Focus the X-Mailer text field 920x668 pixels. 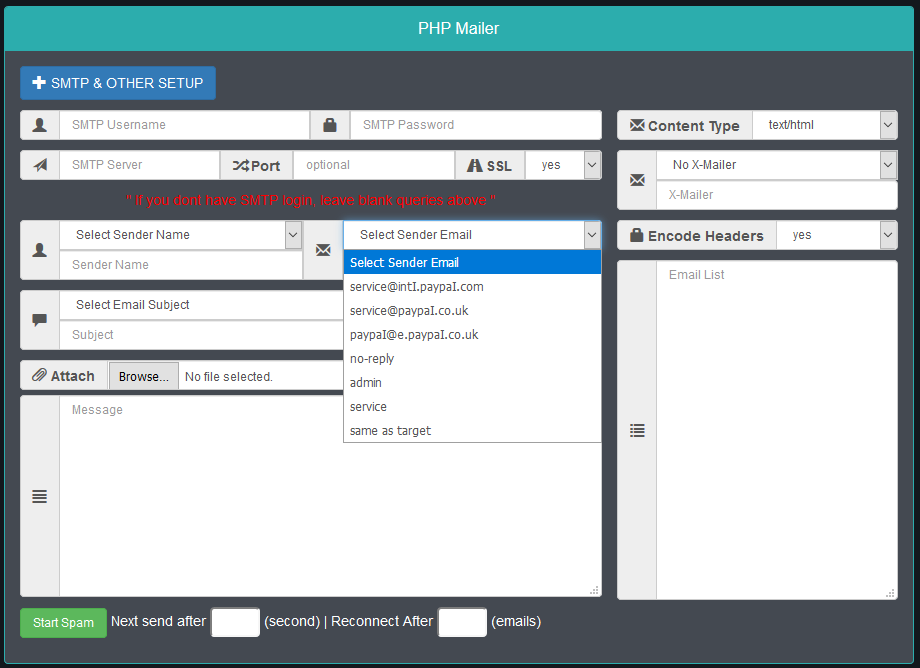click(777, 195)
